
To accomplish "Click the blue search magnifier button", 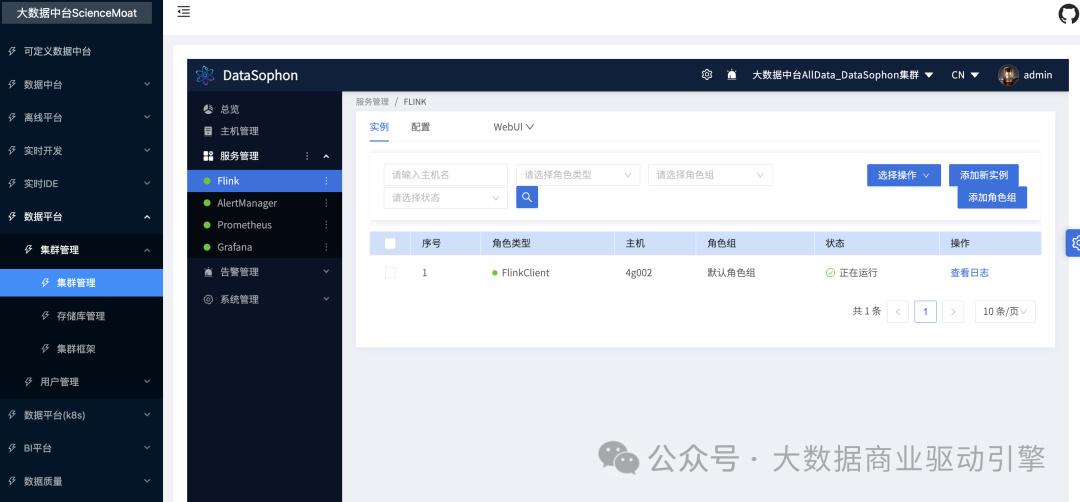I will [x=527, y=197].
